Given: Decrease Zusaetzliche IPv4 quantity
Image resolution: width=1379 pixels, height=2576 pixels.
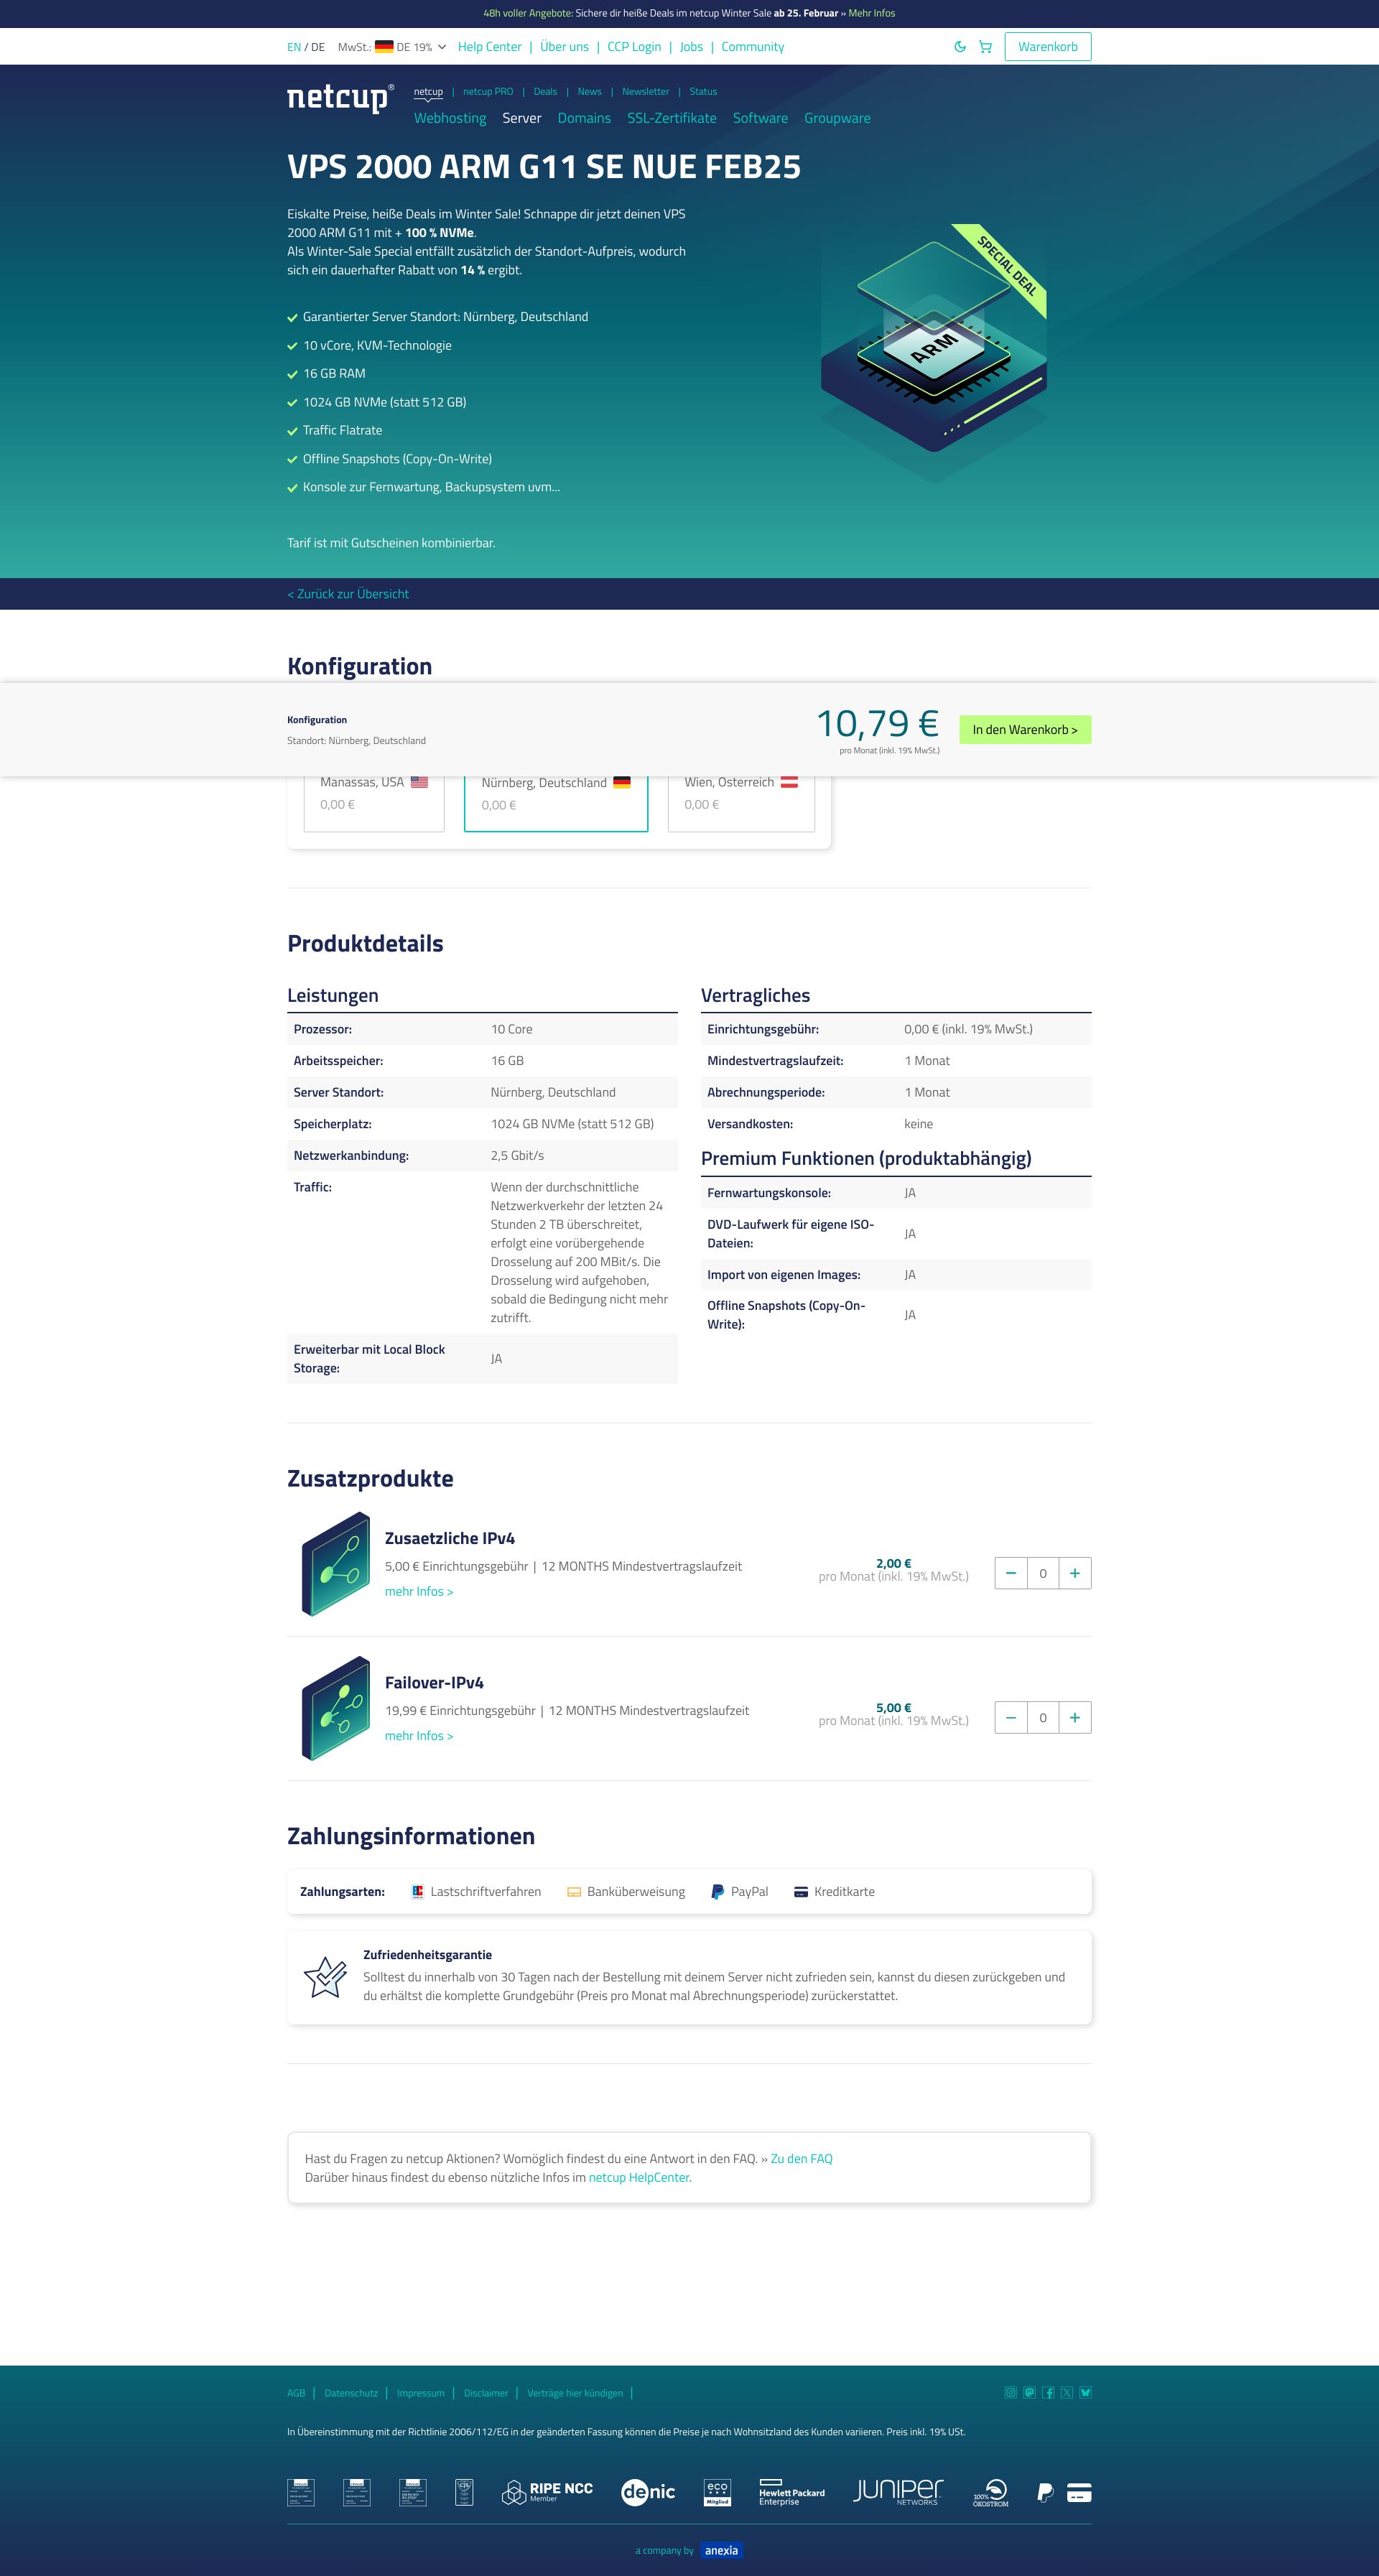Looking at the screenshot, I should coord(1011,1573).
